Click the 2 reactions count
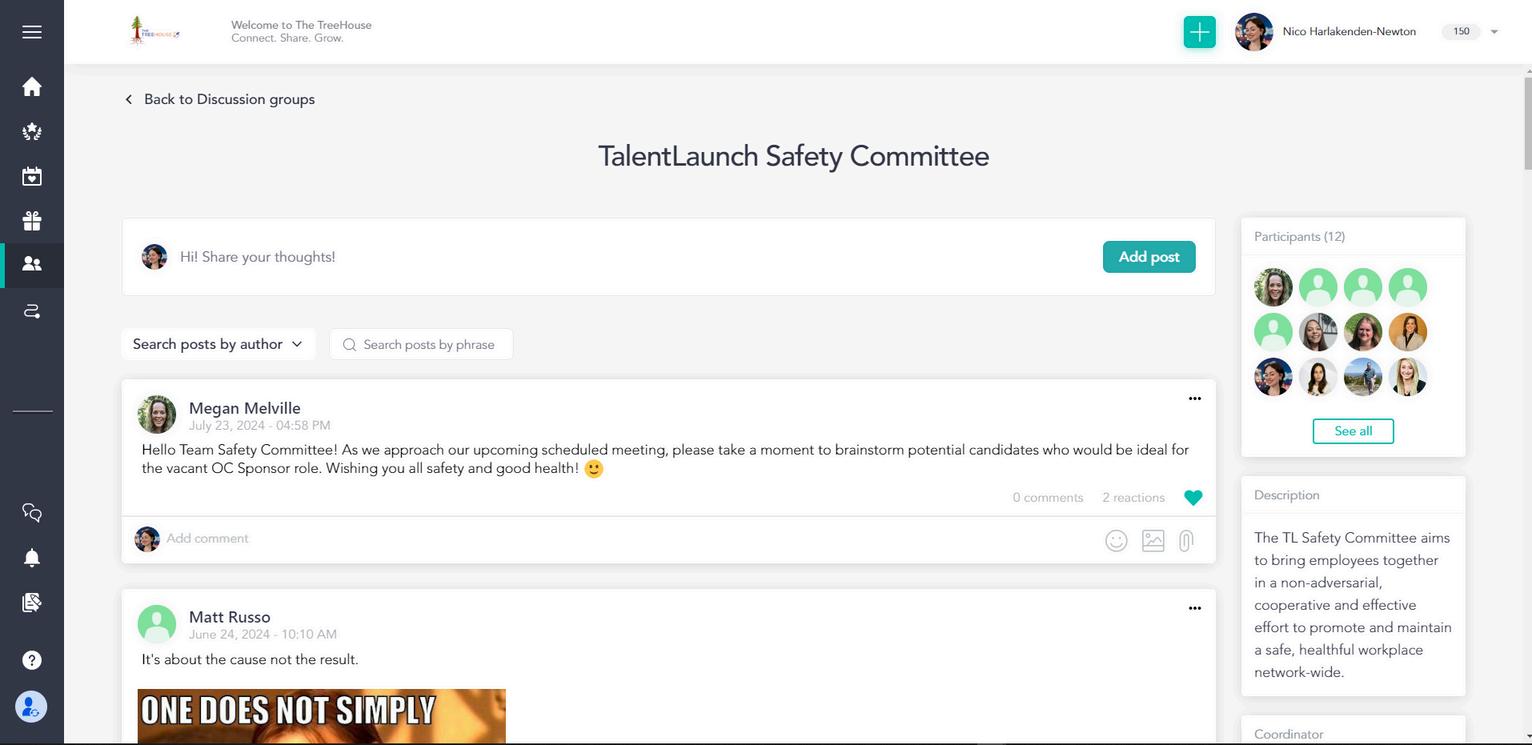Screen dimensions: 1532x745 (1134, 498)
